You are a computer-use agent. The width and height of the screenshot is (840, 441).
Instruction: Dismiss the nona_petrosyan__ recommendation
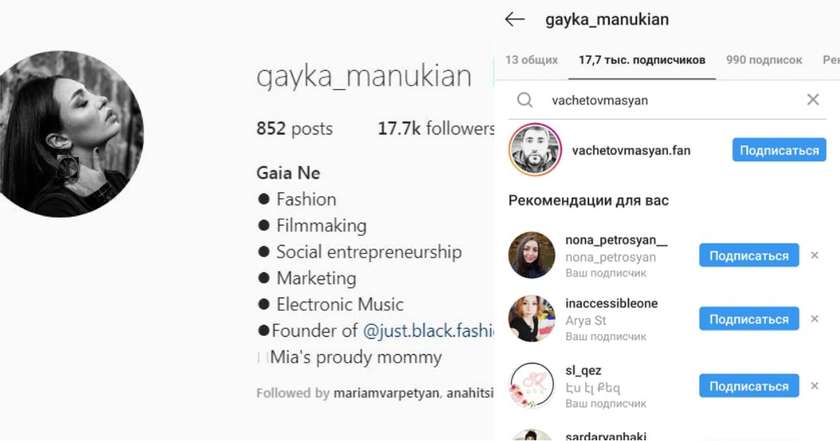[814, 256]
